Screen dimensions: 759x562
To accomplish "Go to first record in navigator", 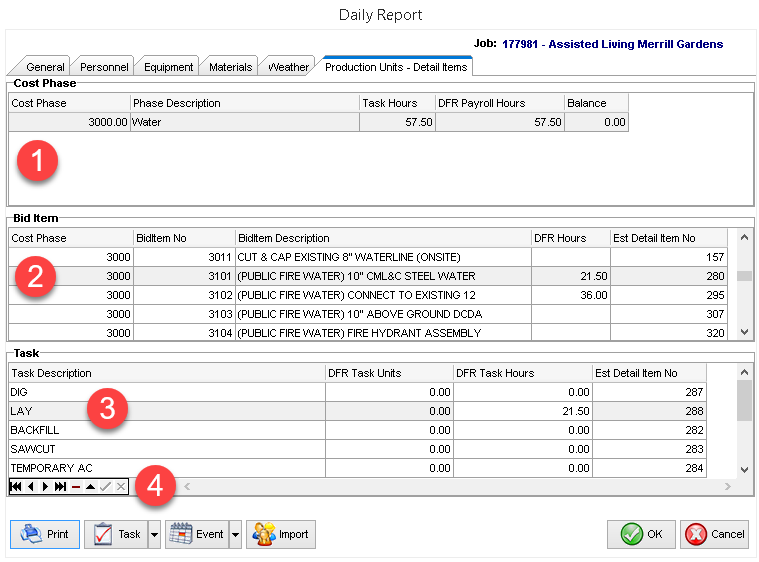I will [x=15, y=486].
